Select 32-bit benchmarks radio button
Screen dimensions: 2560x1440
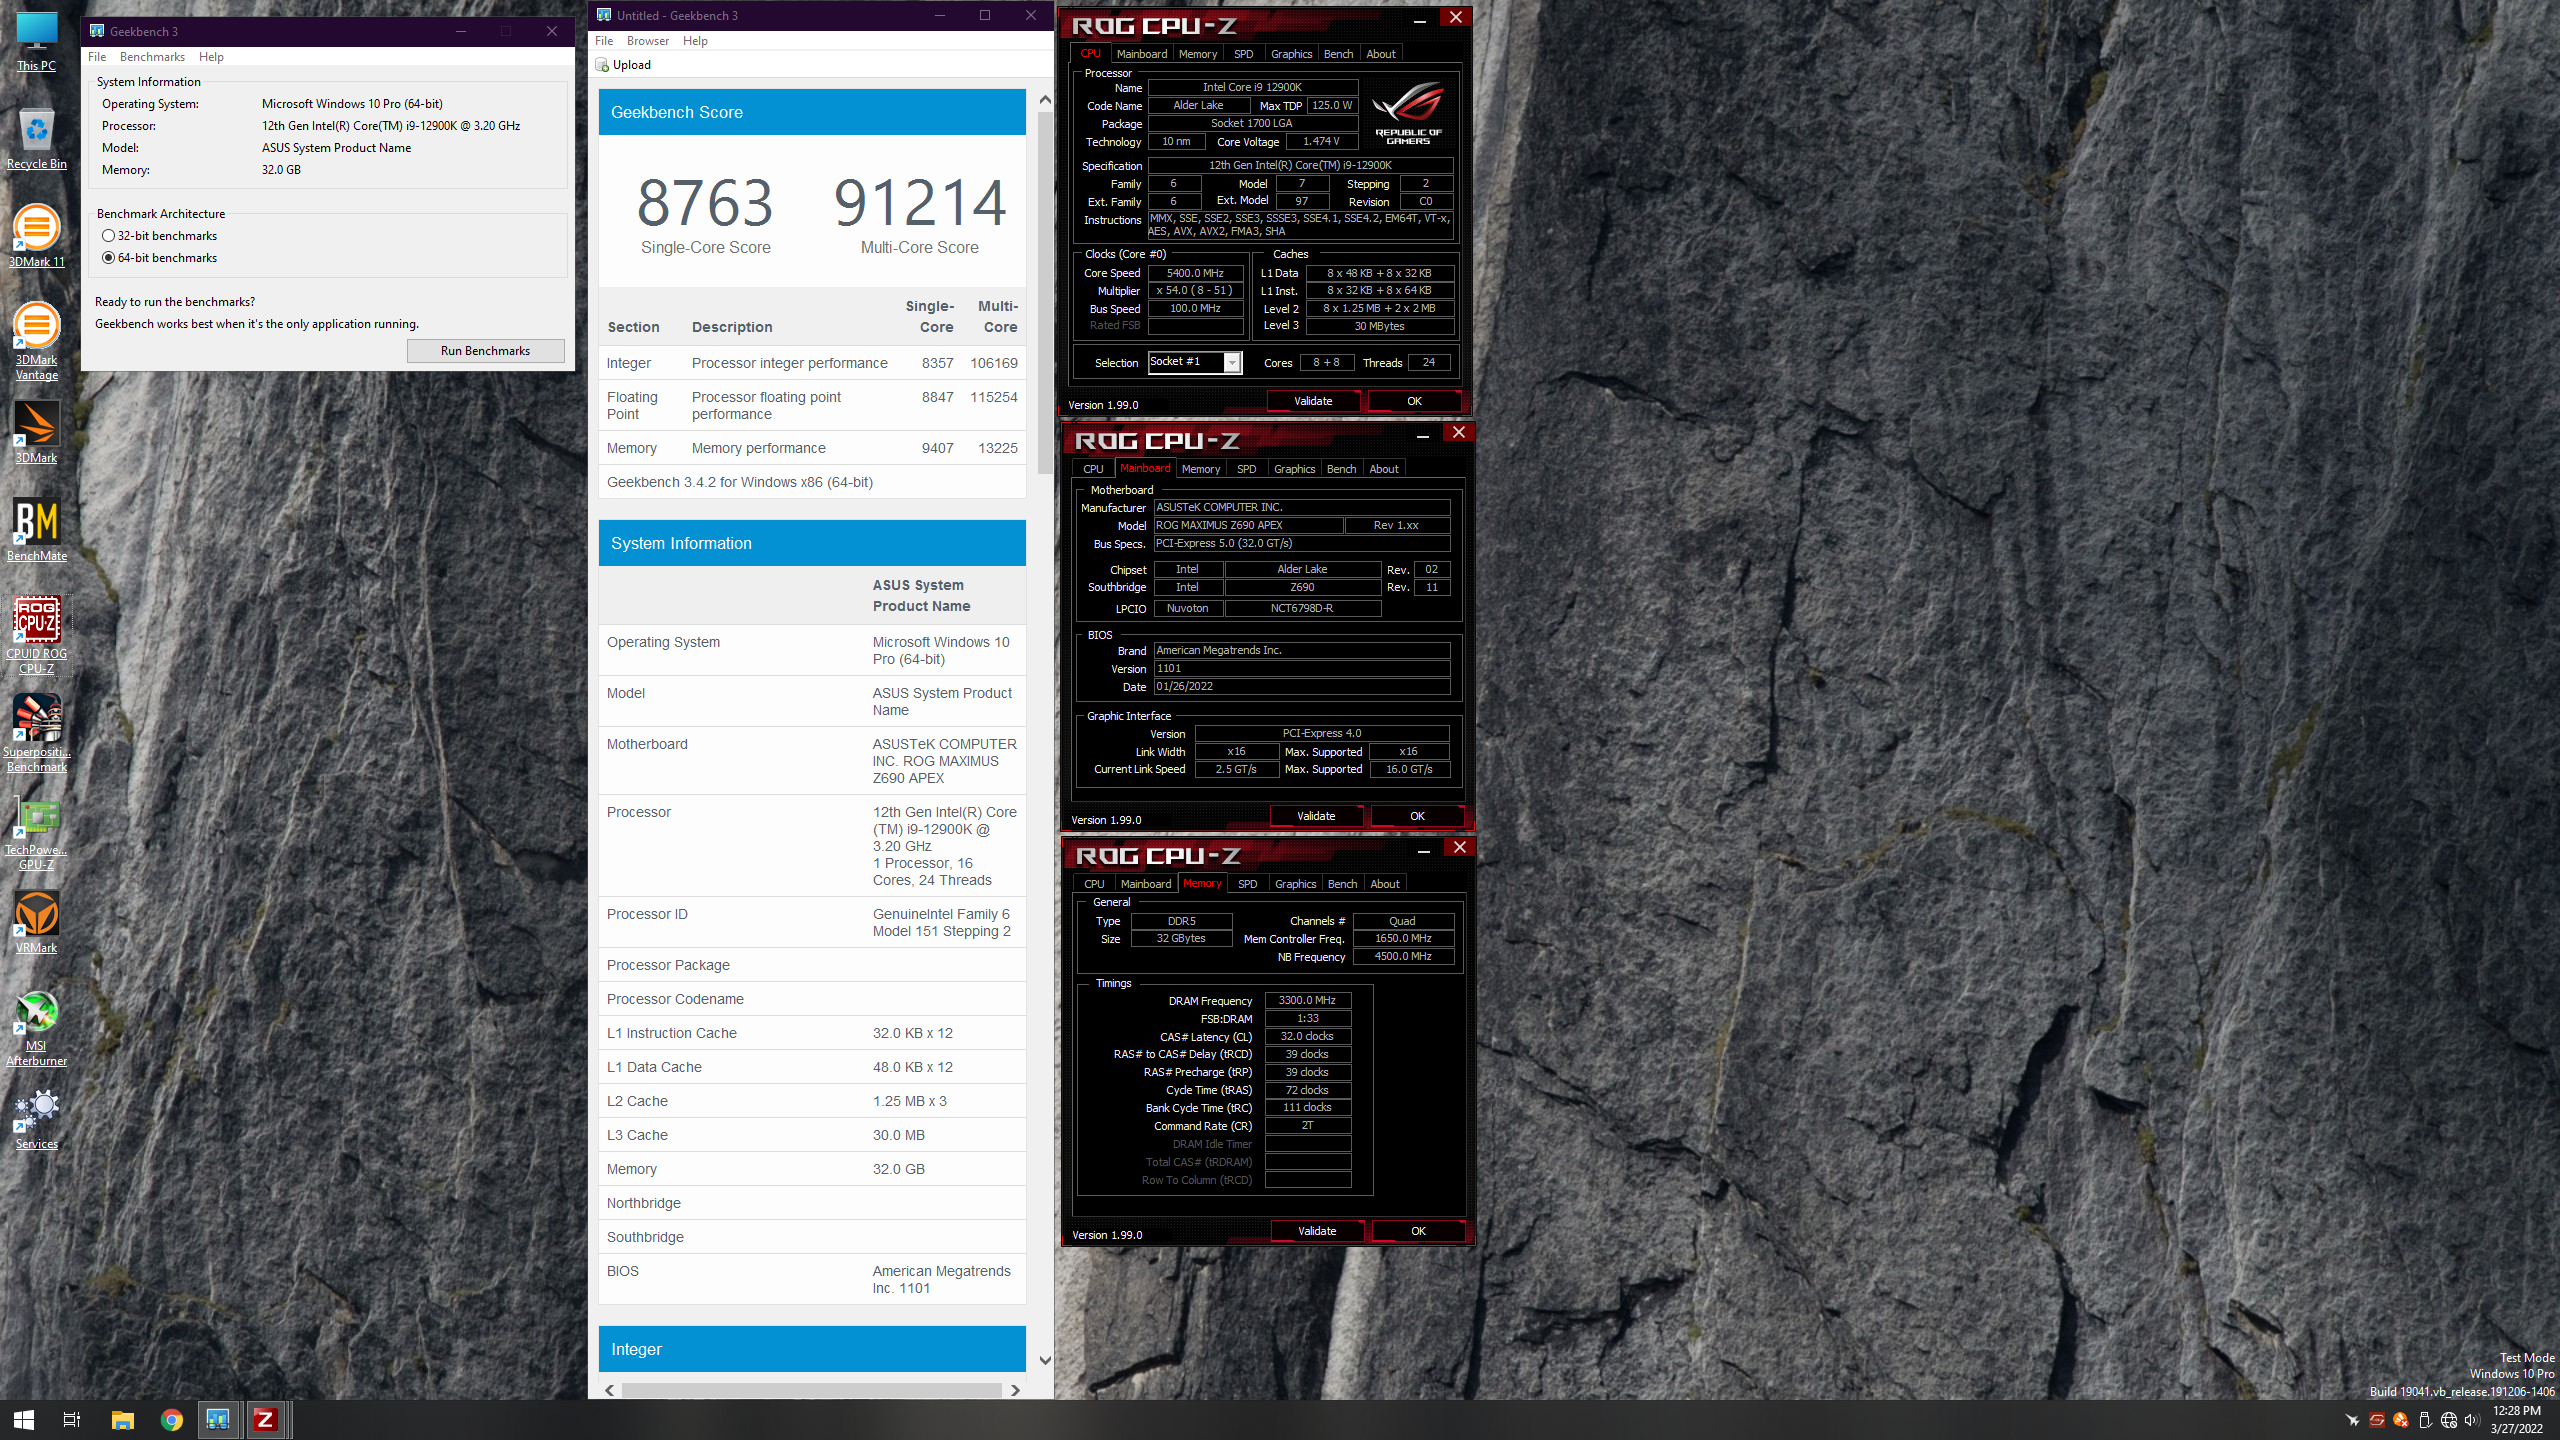108,236
